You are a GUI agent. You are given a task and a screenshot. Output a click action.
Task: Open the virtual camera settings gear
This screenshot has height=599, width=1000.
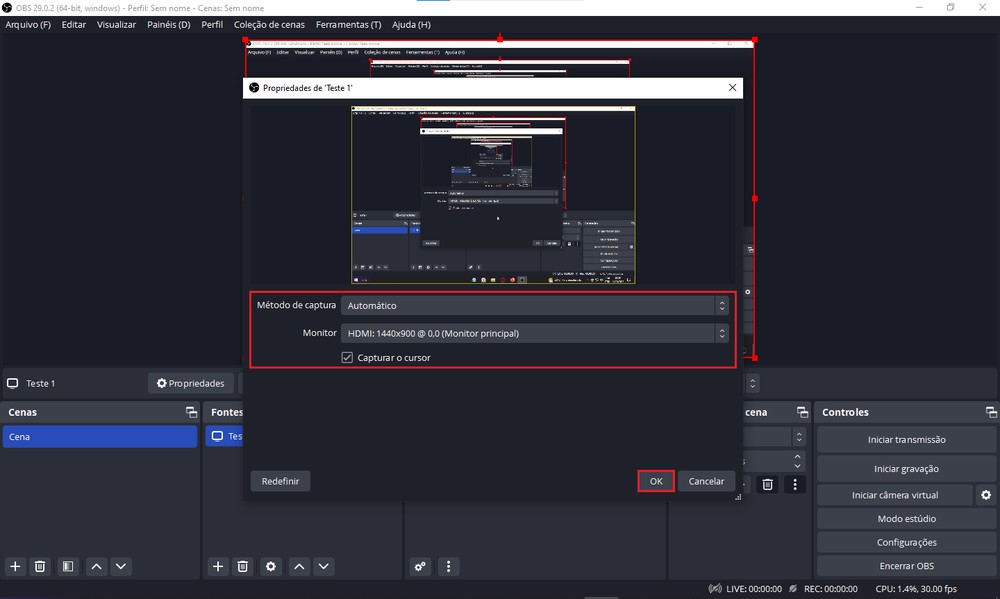pyautogui.click(x=986, y=495)
